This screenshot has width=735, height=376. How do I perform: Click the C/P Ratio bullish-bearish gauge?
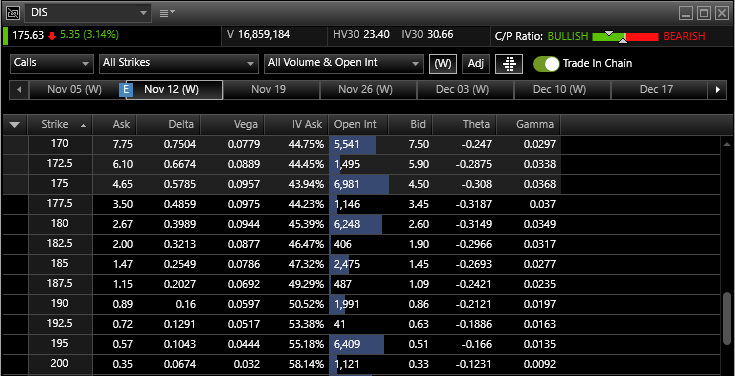625,37
